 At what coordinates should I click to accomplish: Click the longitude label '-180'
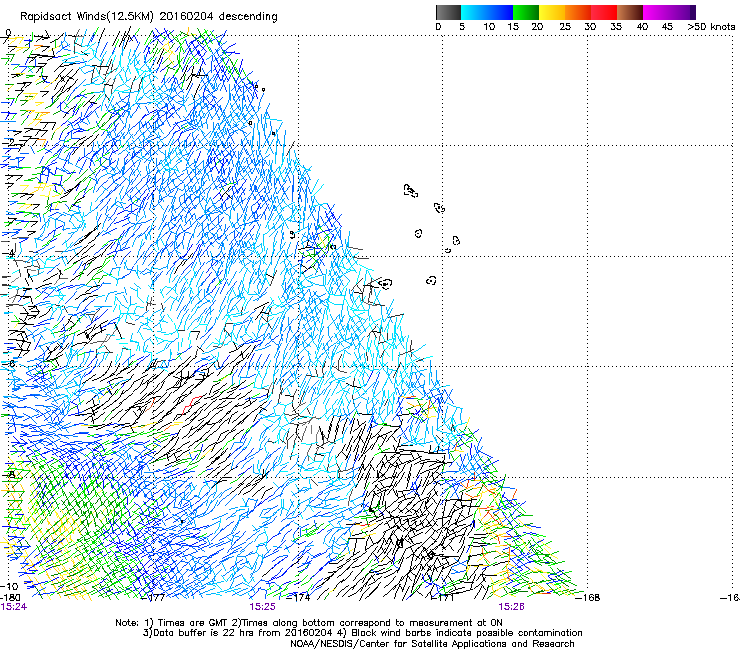coord(10,598)
